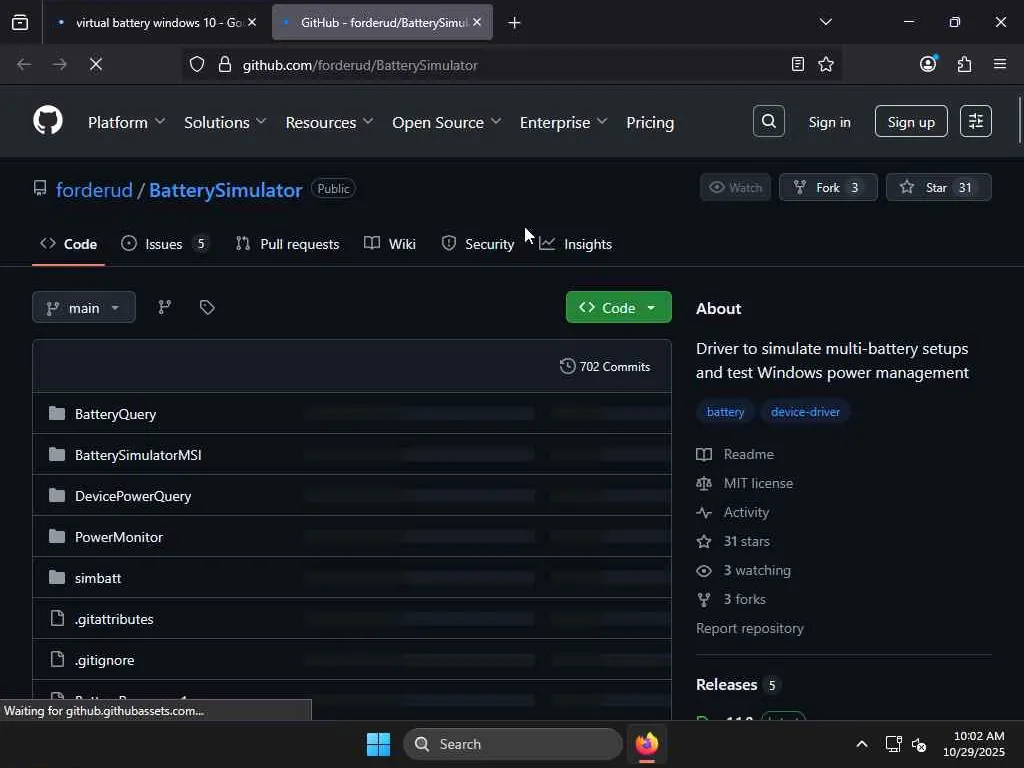Click the Windows Start icon
1024x768 pixels.
[378, 744]
